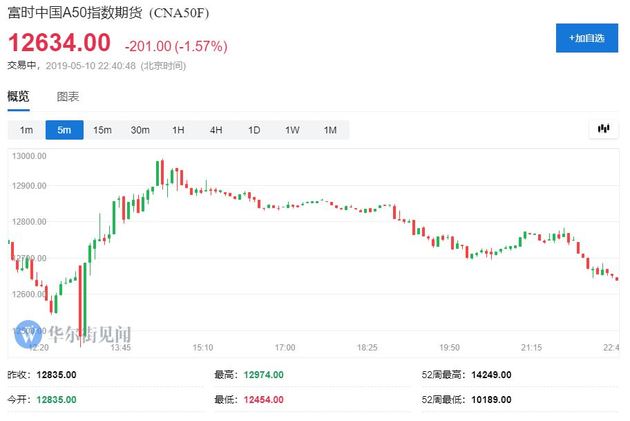Set chart interval to 30m
Image resolution: width=630 pixels, height=421 pixels.
click(x=140, y=130)
